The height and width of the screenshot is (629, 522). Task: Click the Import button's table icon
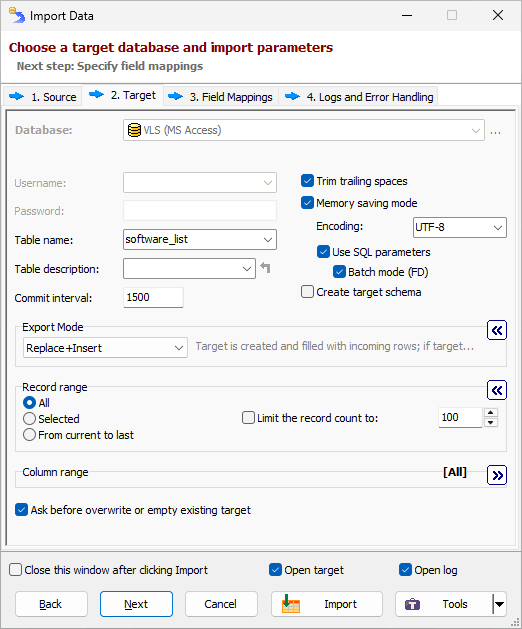(290, 604)
